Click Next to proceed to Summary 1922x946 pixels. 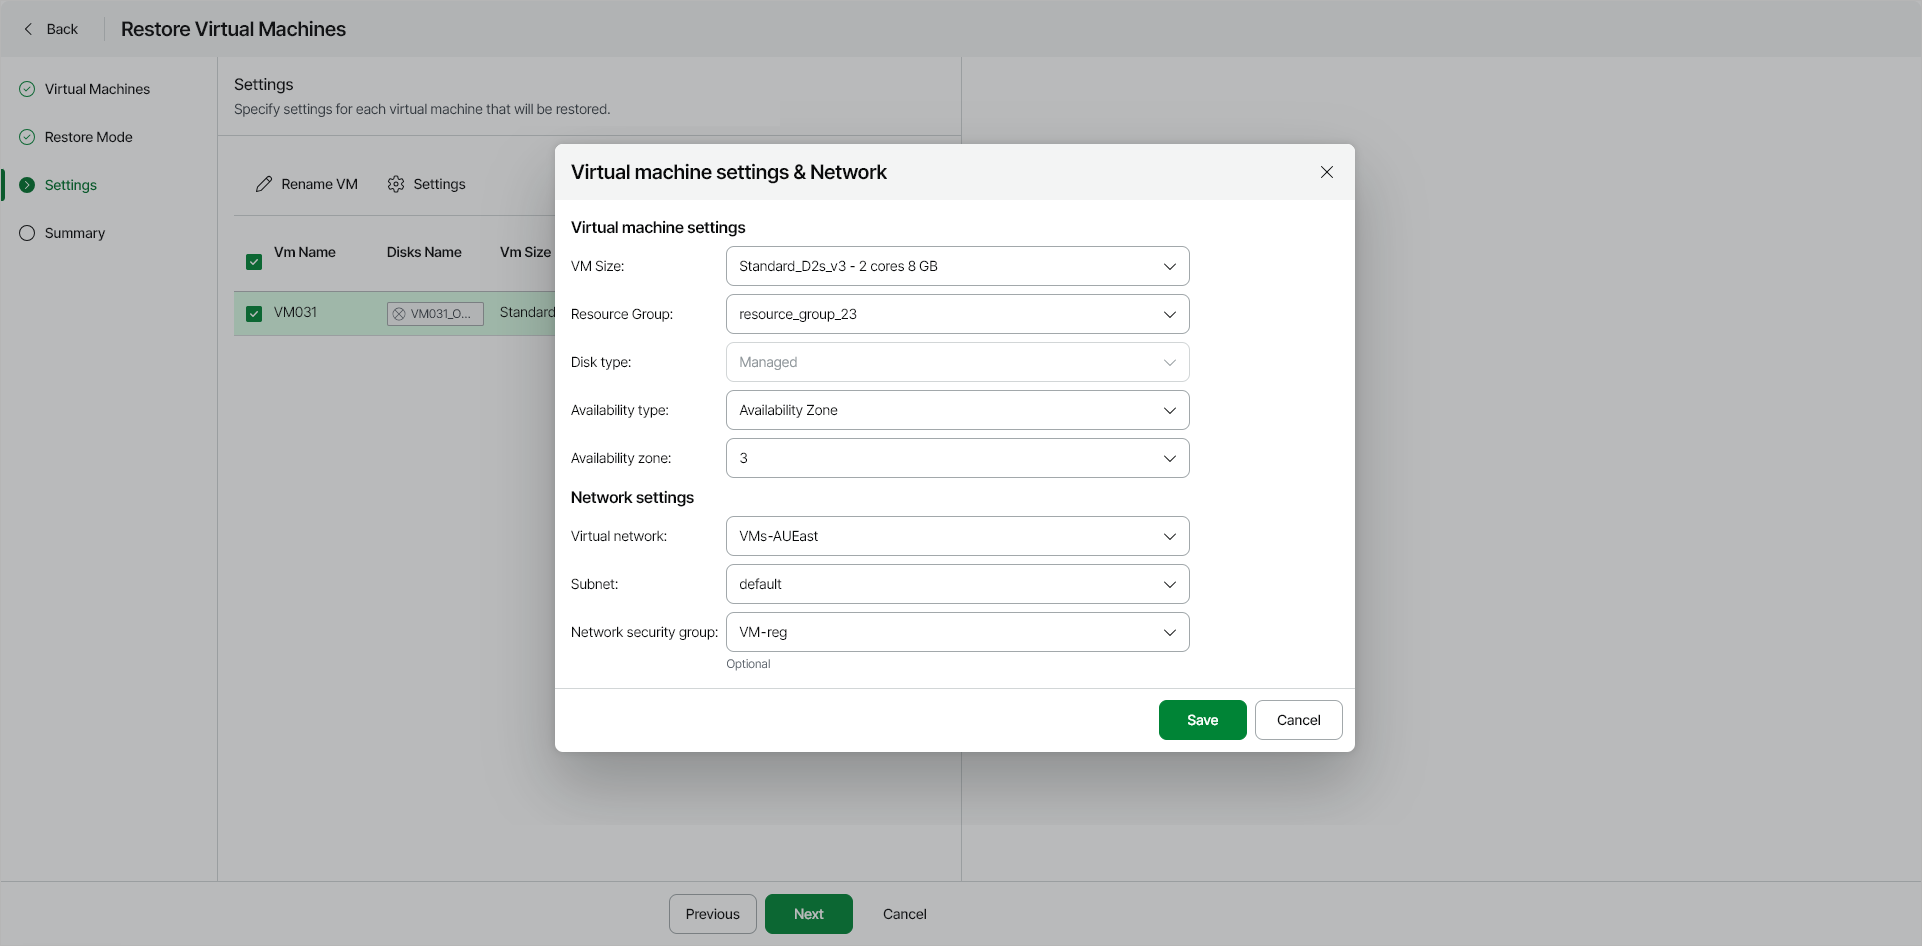[808, 913]
